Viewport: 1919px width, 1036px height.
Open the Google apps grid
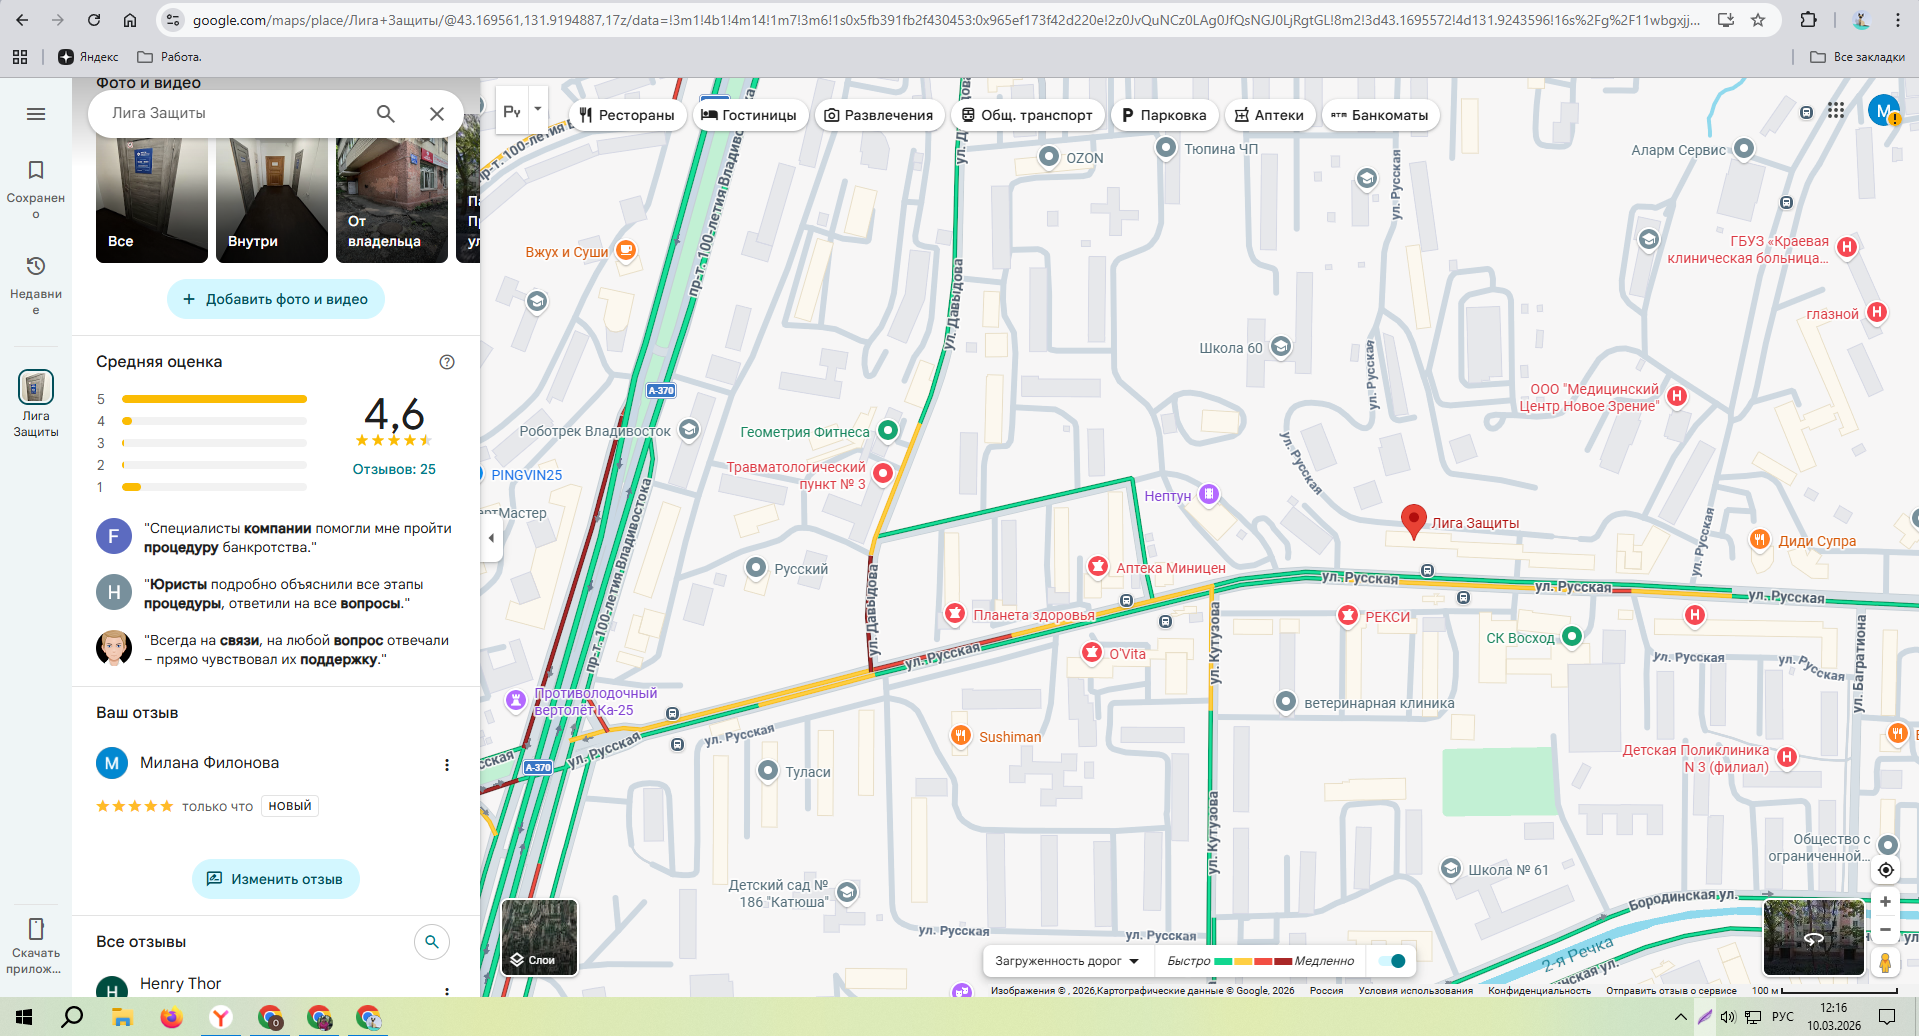pyautogui.click(x=1836, y=111)
